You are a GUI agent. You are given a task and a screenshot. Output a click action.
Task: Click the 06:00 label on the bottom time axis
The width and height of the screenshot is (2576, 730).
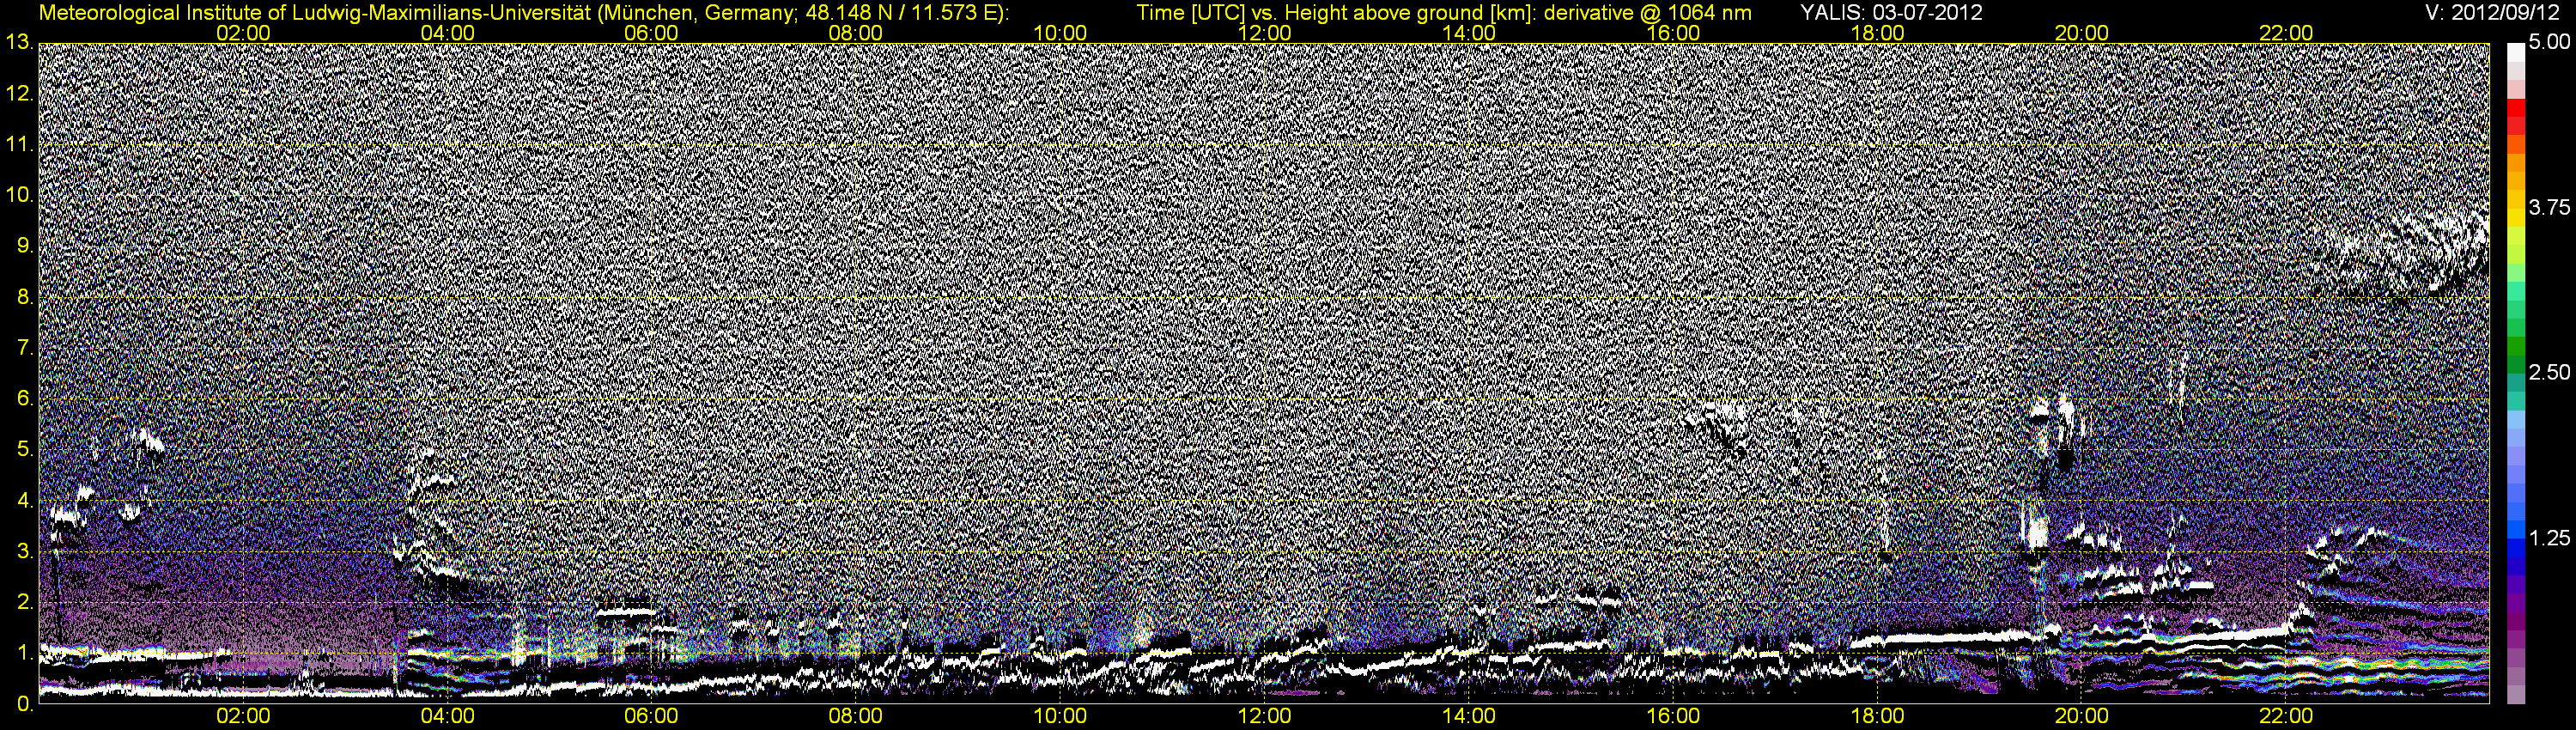pyautogui.click(x=651, y=716)
